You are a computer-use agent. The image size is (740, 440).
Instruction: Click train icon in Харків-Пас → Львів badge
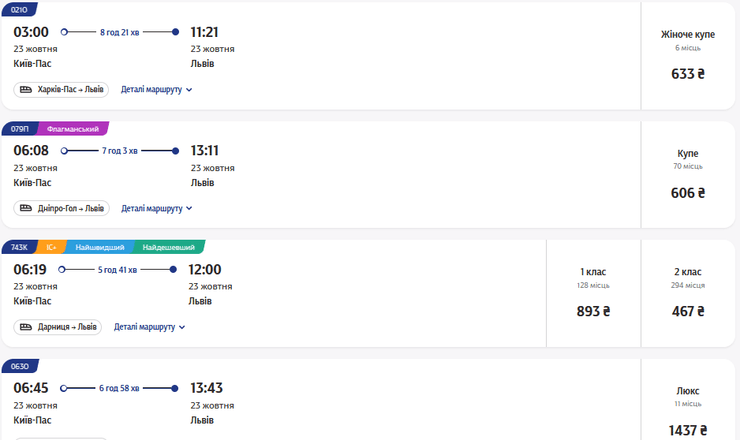tap(26, 90)
